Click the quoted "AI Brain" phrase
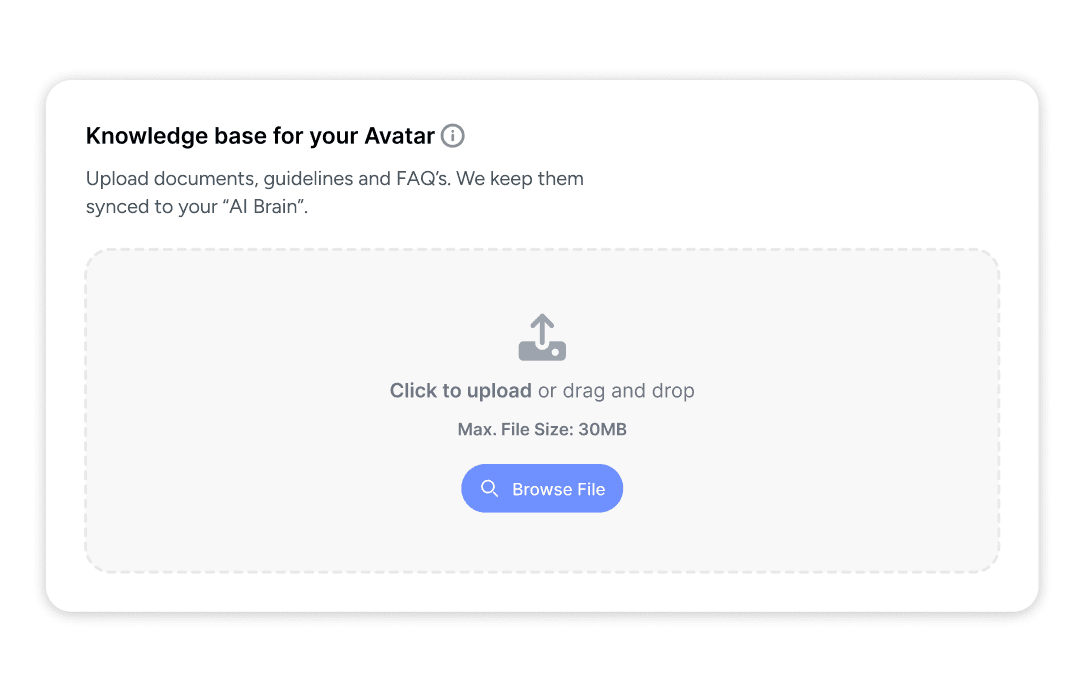This screenshot has height=680, width=1084. (x=265, y=207)
